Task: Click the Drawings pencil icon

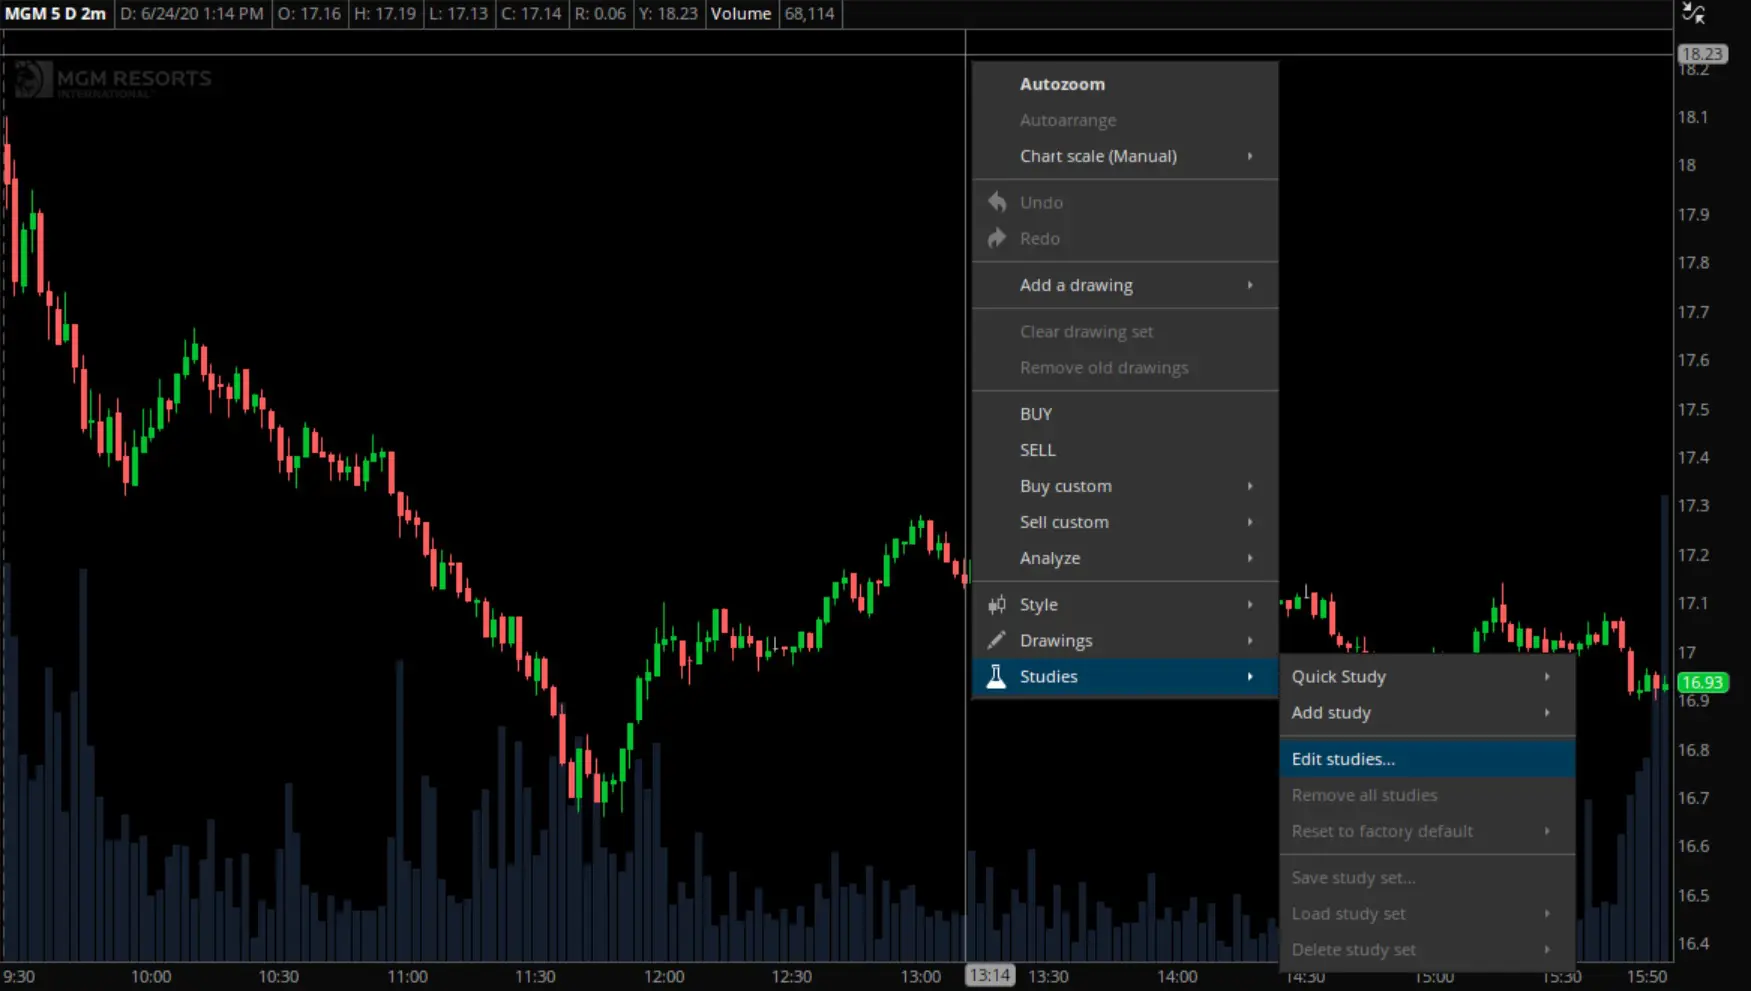Action: click(x=997, y=640)
